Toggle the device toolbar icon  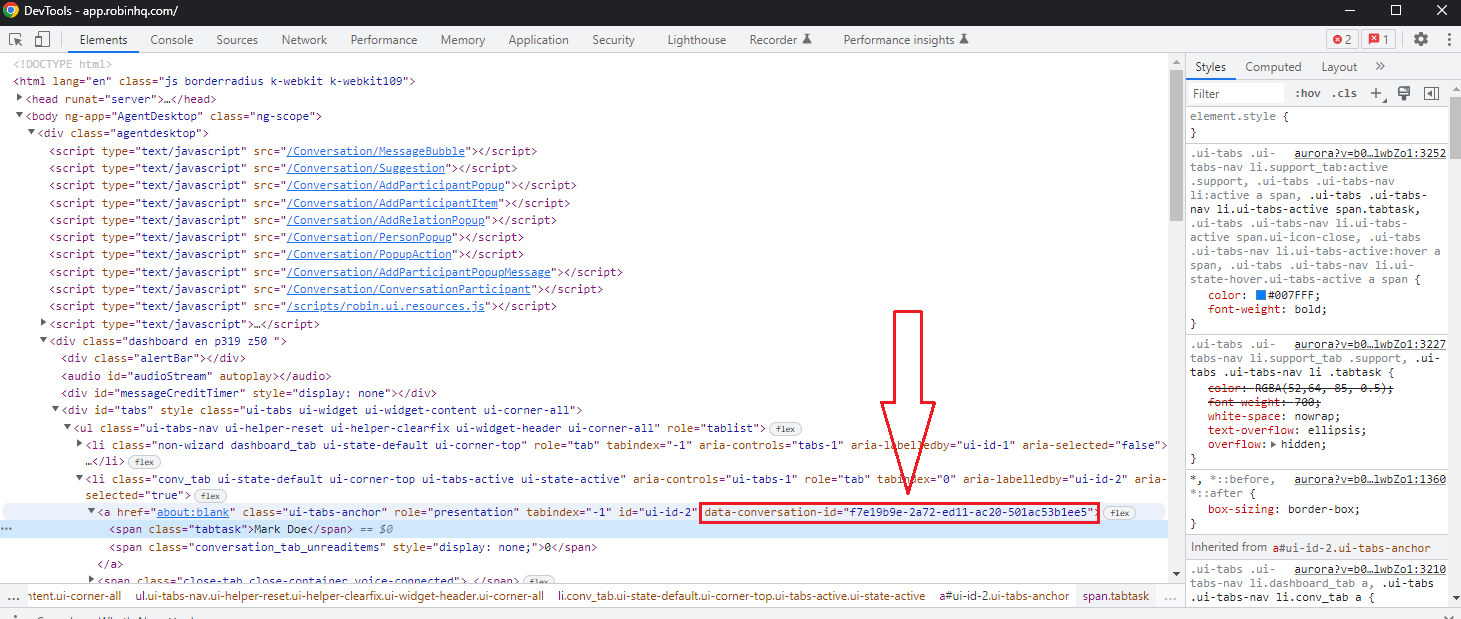[x=42, y=40]
